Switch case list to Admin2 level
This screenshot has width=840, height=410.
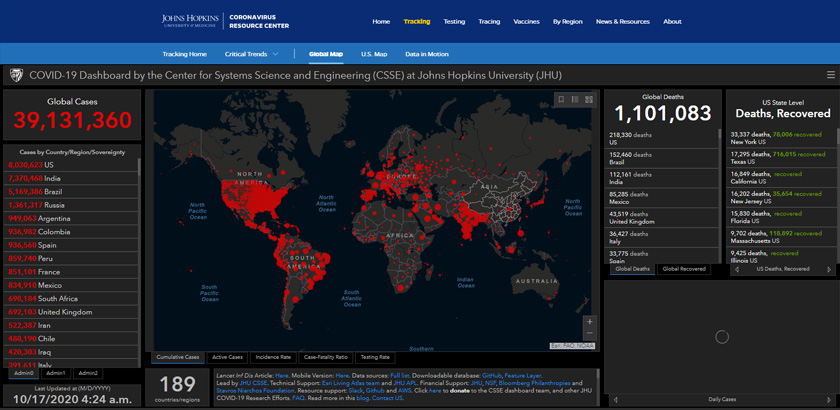[x=88, y=373]
